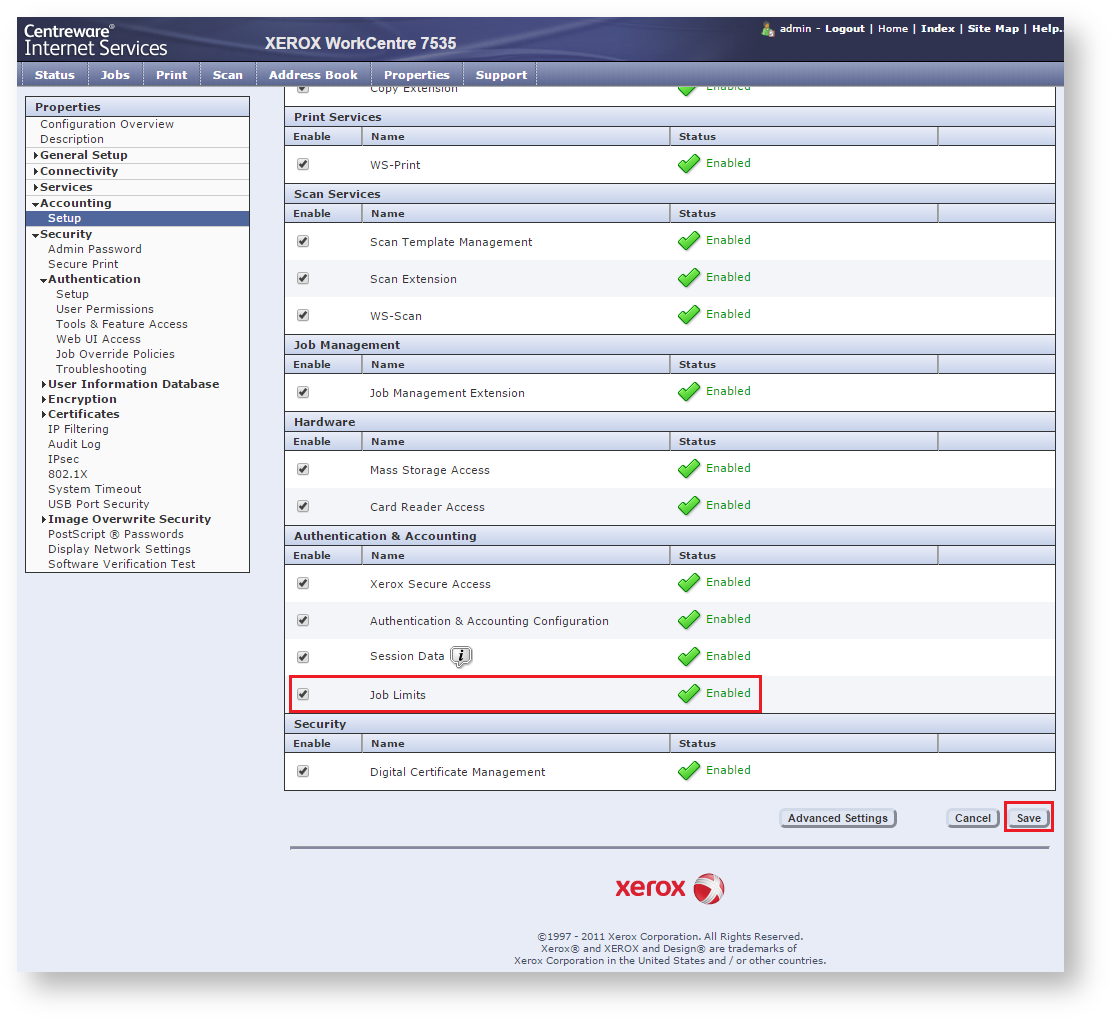Click checkmark icon for Authentication & Accounting Configuration
The height and width of the screenshot is (1020, 1112).
(689, 620)
